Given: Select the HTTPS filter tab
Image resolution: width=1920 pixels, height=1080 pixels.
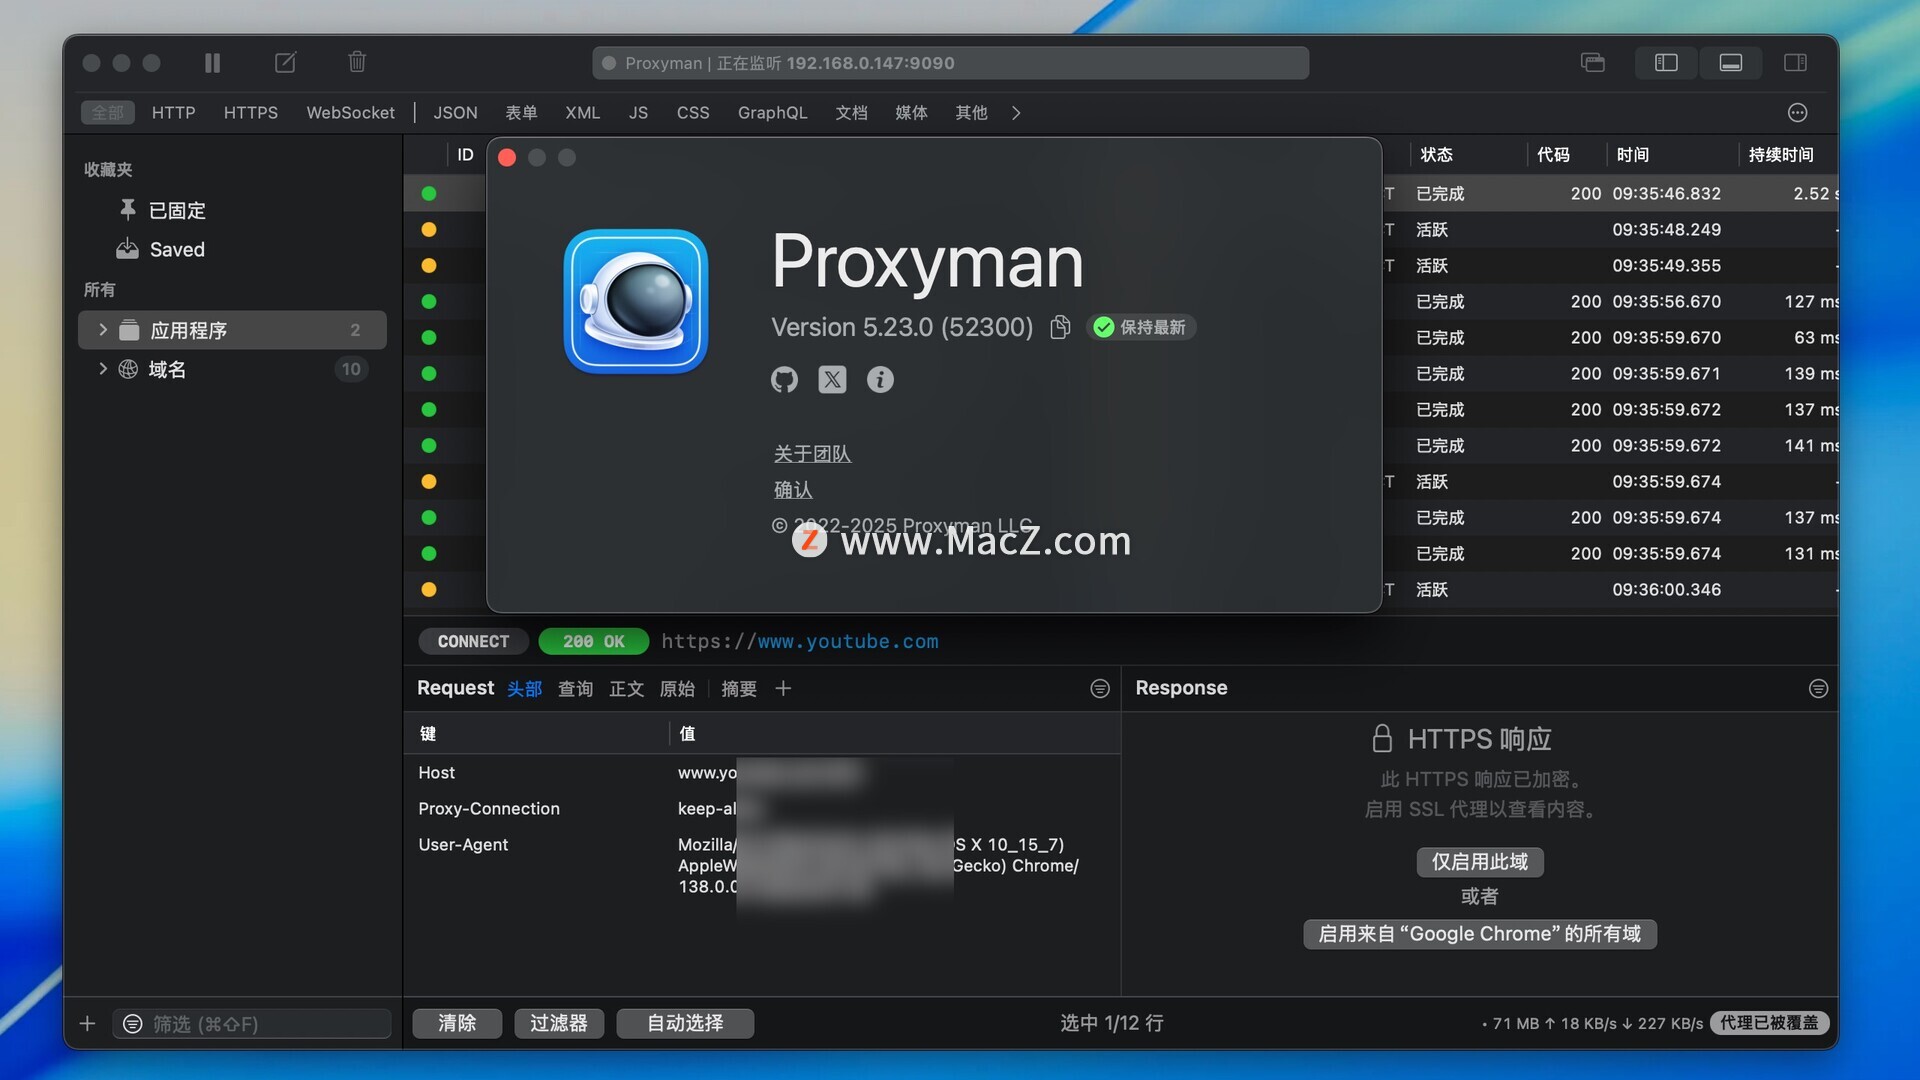Looking at the screenshot, I should tap(251, 113).
